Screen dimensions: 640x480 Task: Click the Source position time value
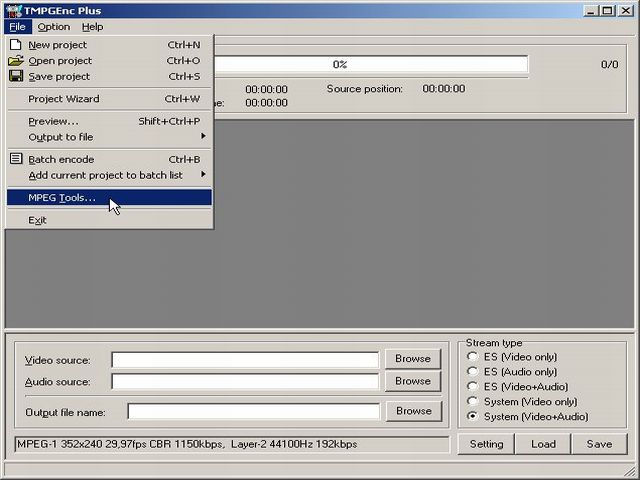point(444,89)
